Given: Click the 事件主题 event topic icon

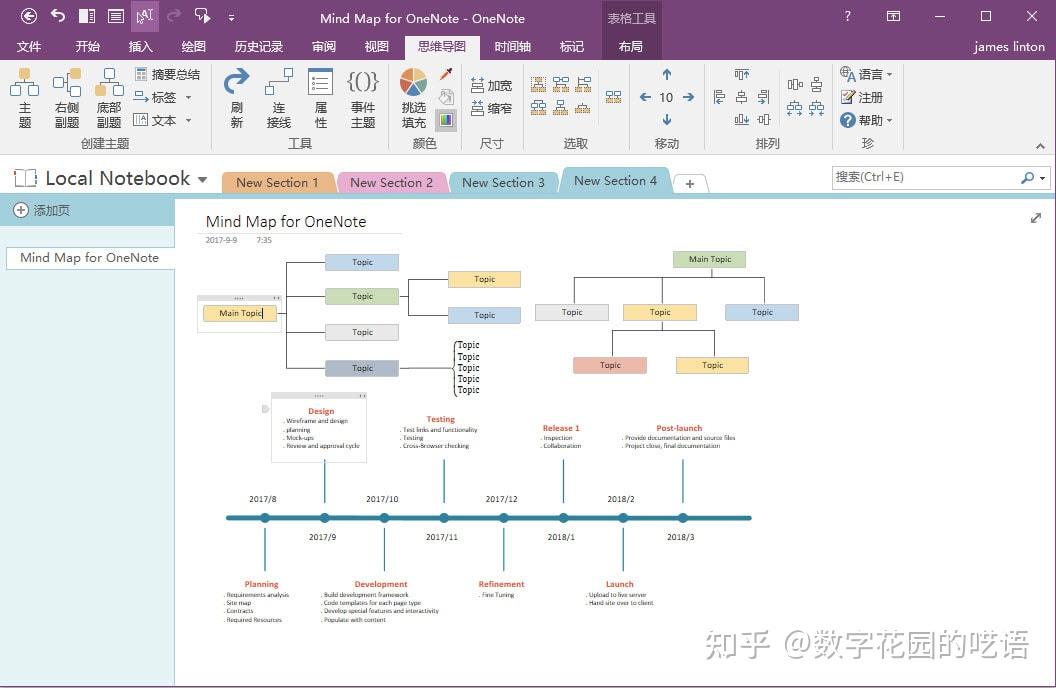Looking at the screenshot, I should pyautogui.click(x=362, y=96).
